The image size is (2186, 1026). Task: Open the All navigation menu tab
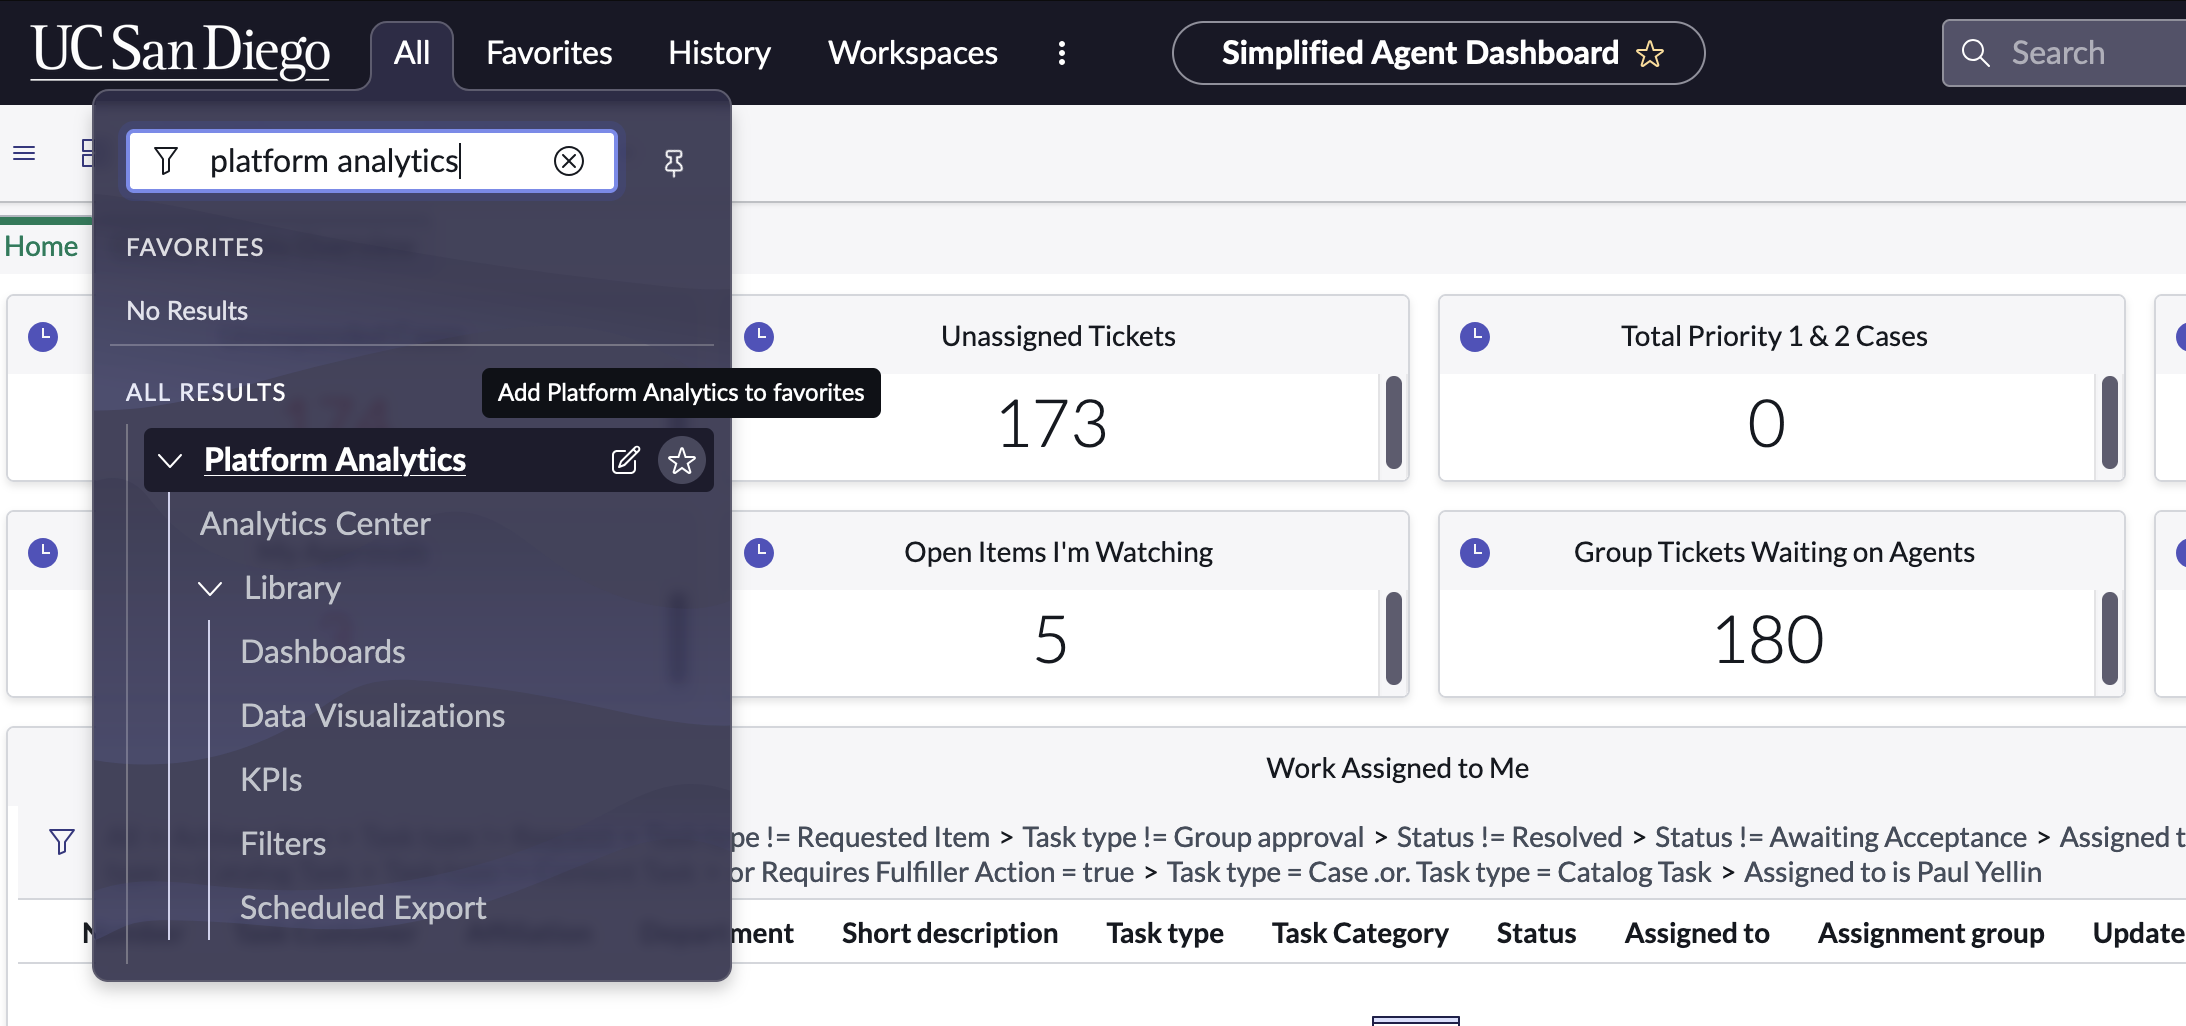click(x=412, y=53)
